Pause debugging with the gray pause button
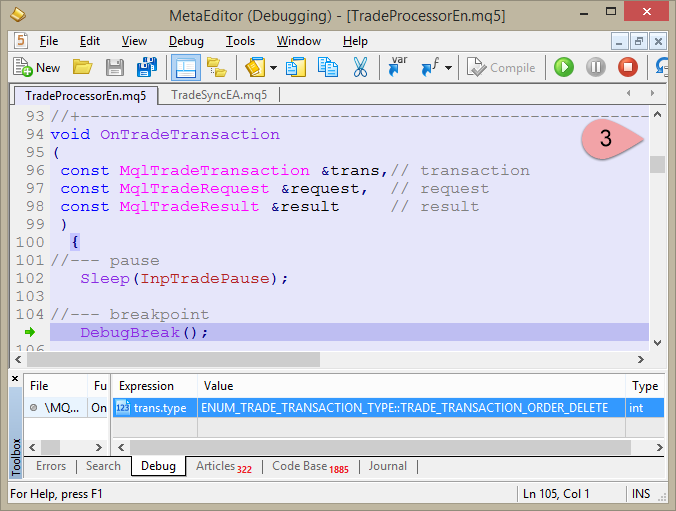The image size is (676, 511). click(596, 68)
